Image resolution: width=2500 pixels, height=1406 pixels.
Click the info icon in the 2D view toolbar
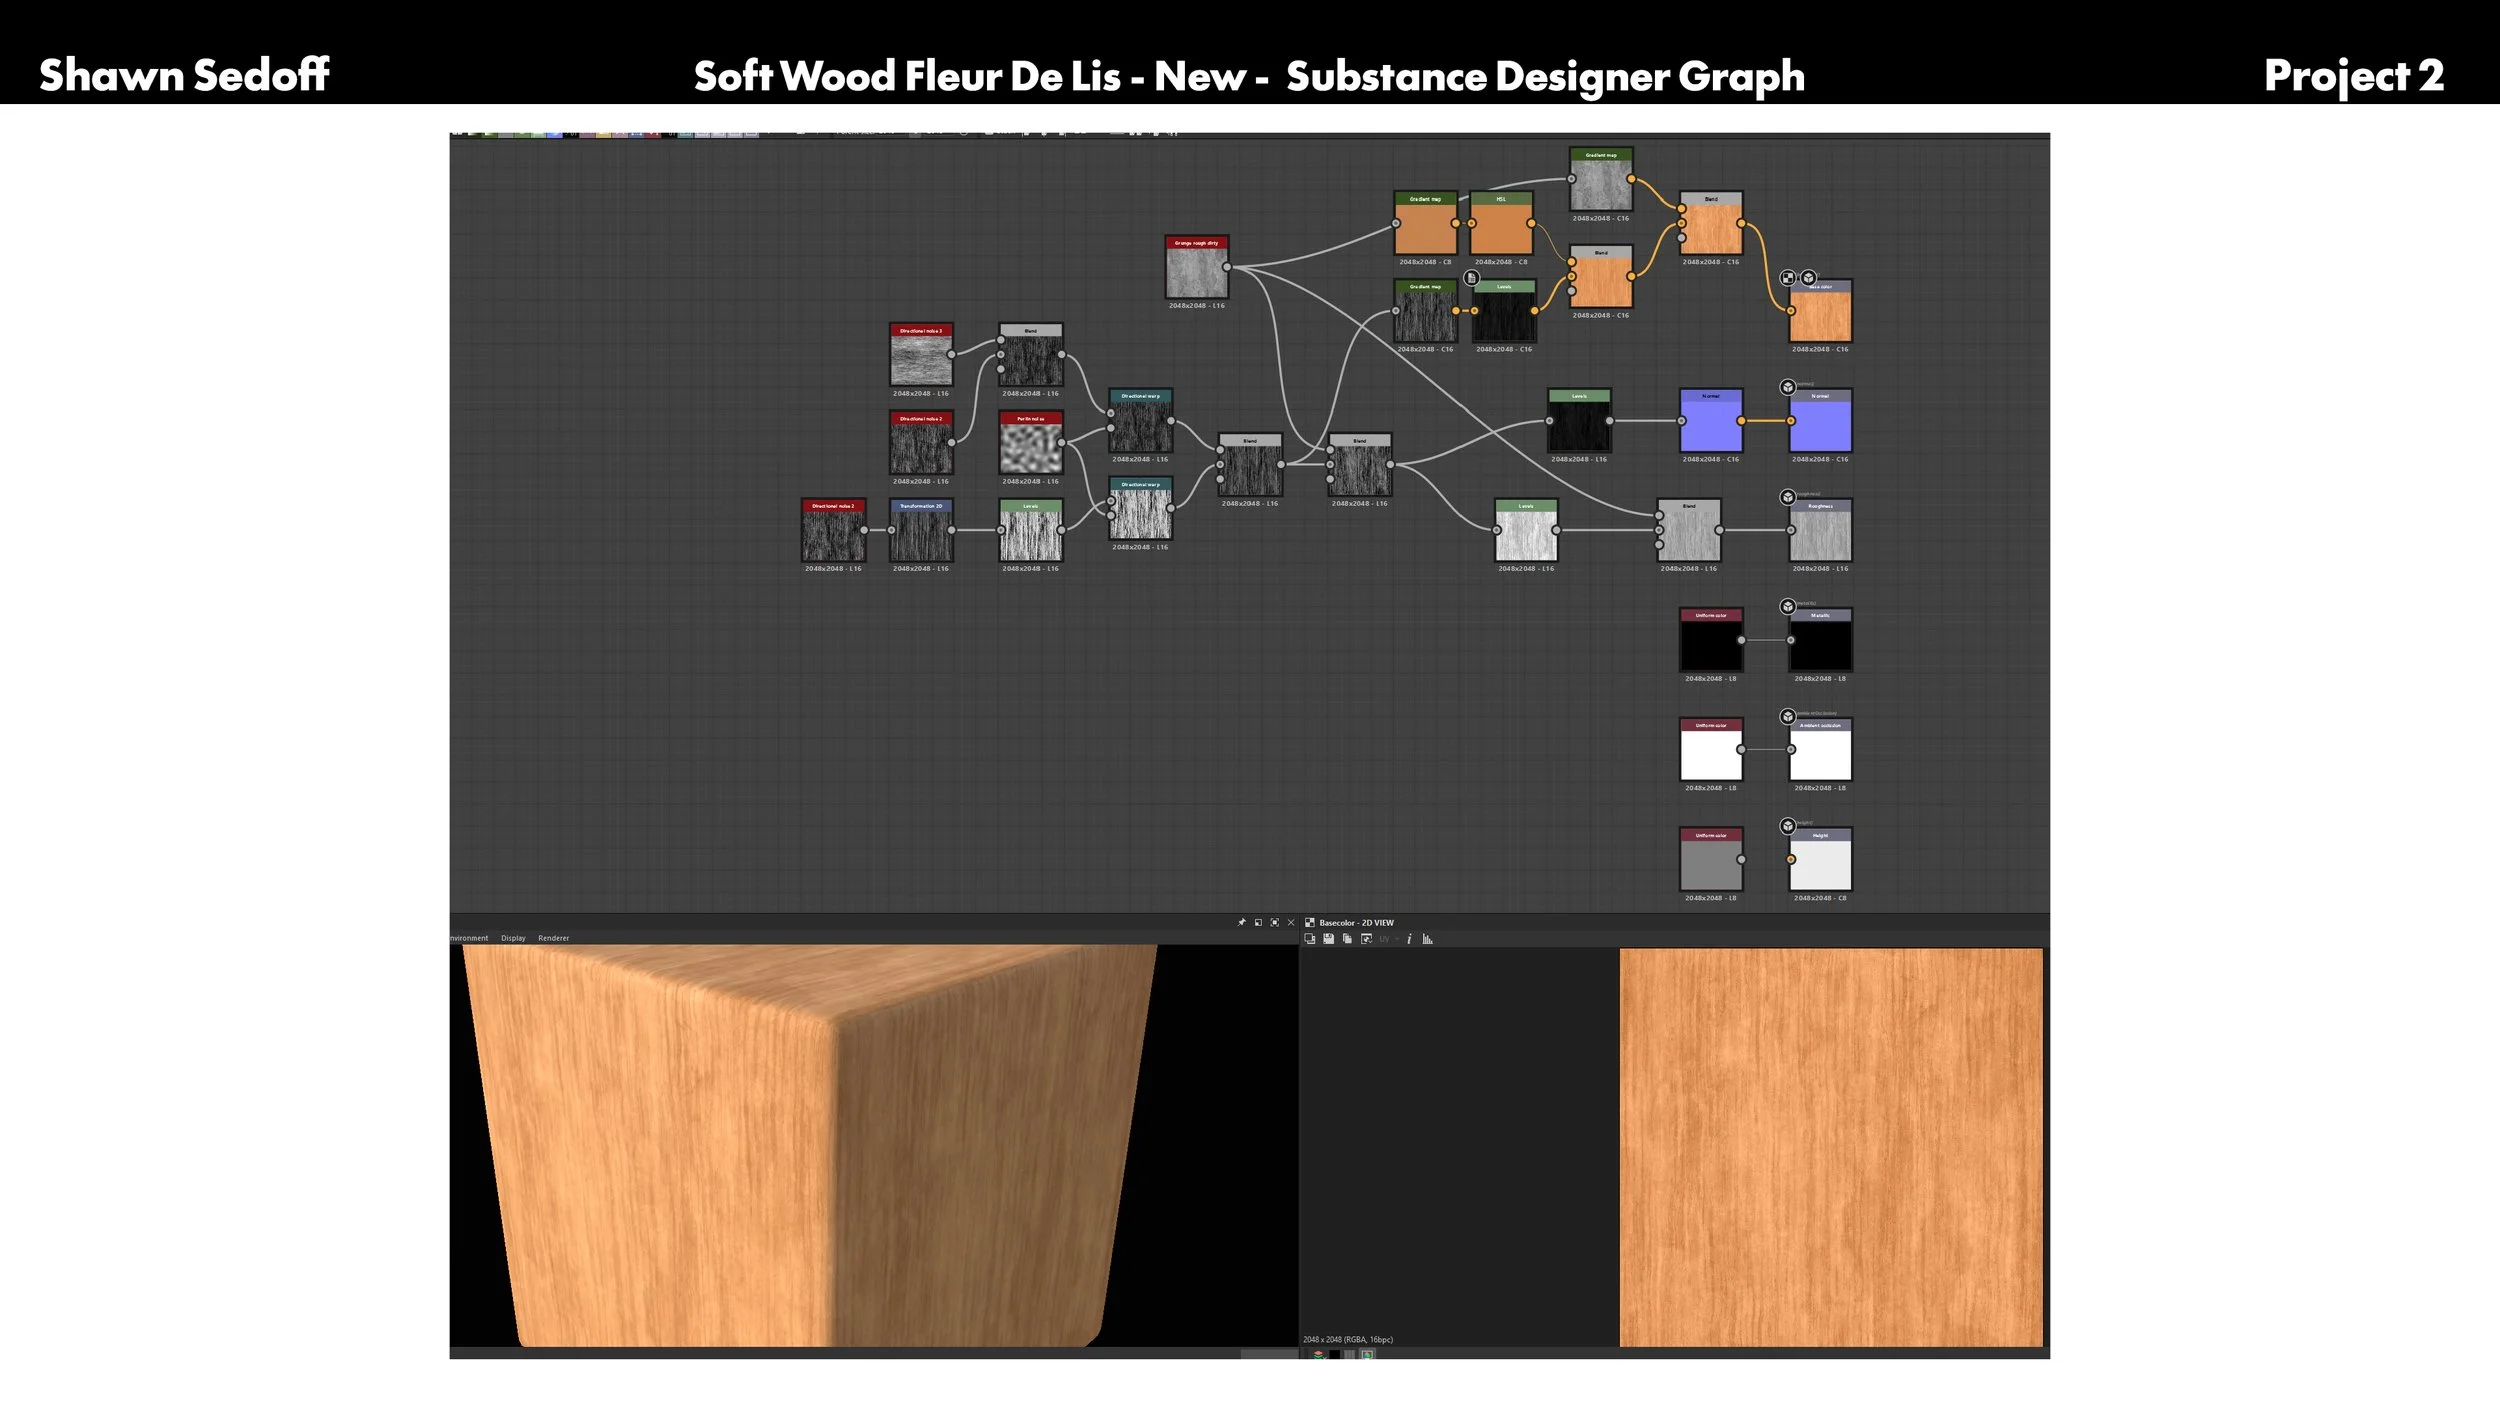(1409, 939)
